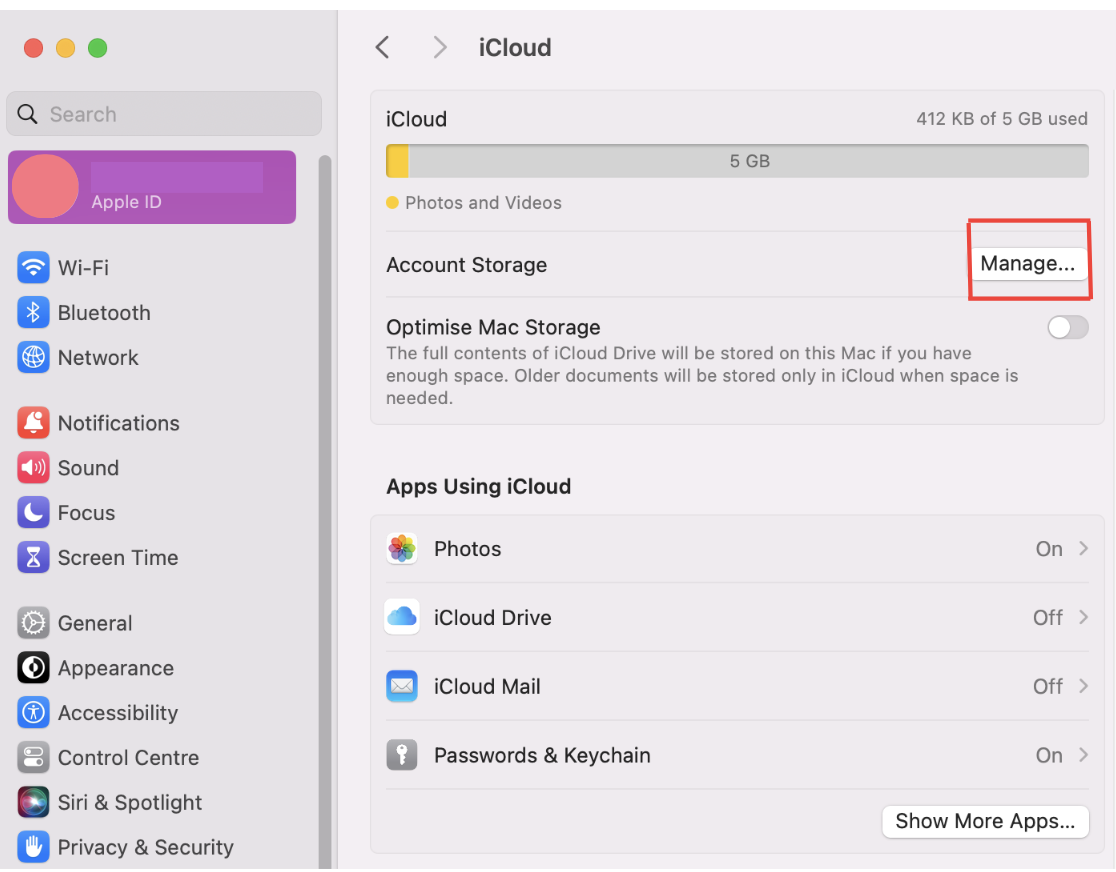Click the iCloud Drive cloud icon
The height and width of the screenshot is (872, 1116).
[402, 617]
